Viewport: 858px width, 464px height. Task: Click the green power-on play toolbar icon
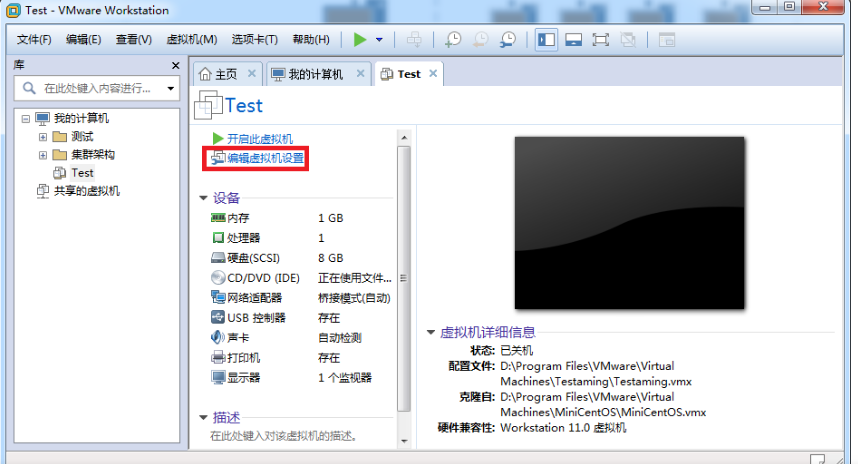(360, 39)
